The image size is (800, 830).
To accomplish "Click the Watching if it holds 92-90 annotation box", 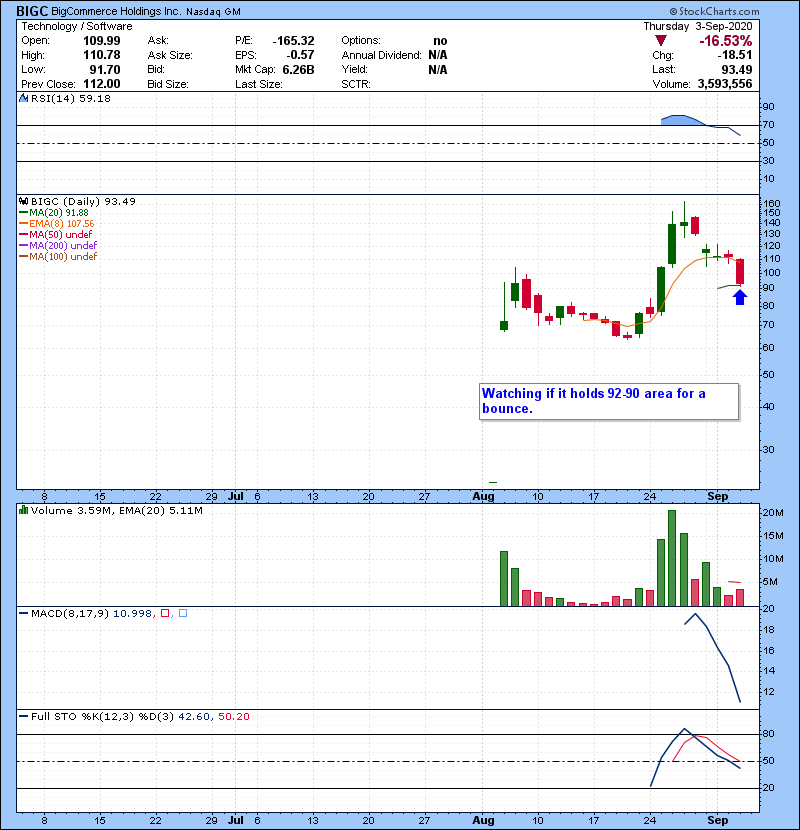I will [x=609, y=401].
